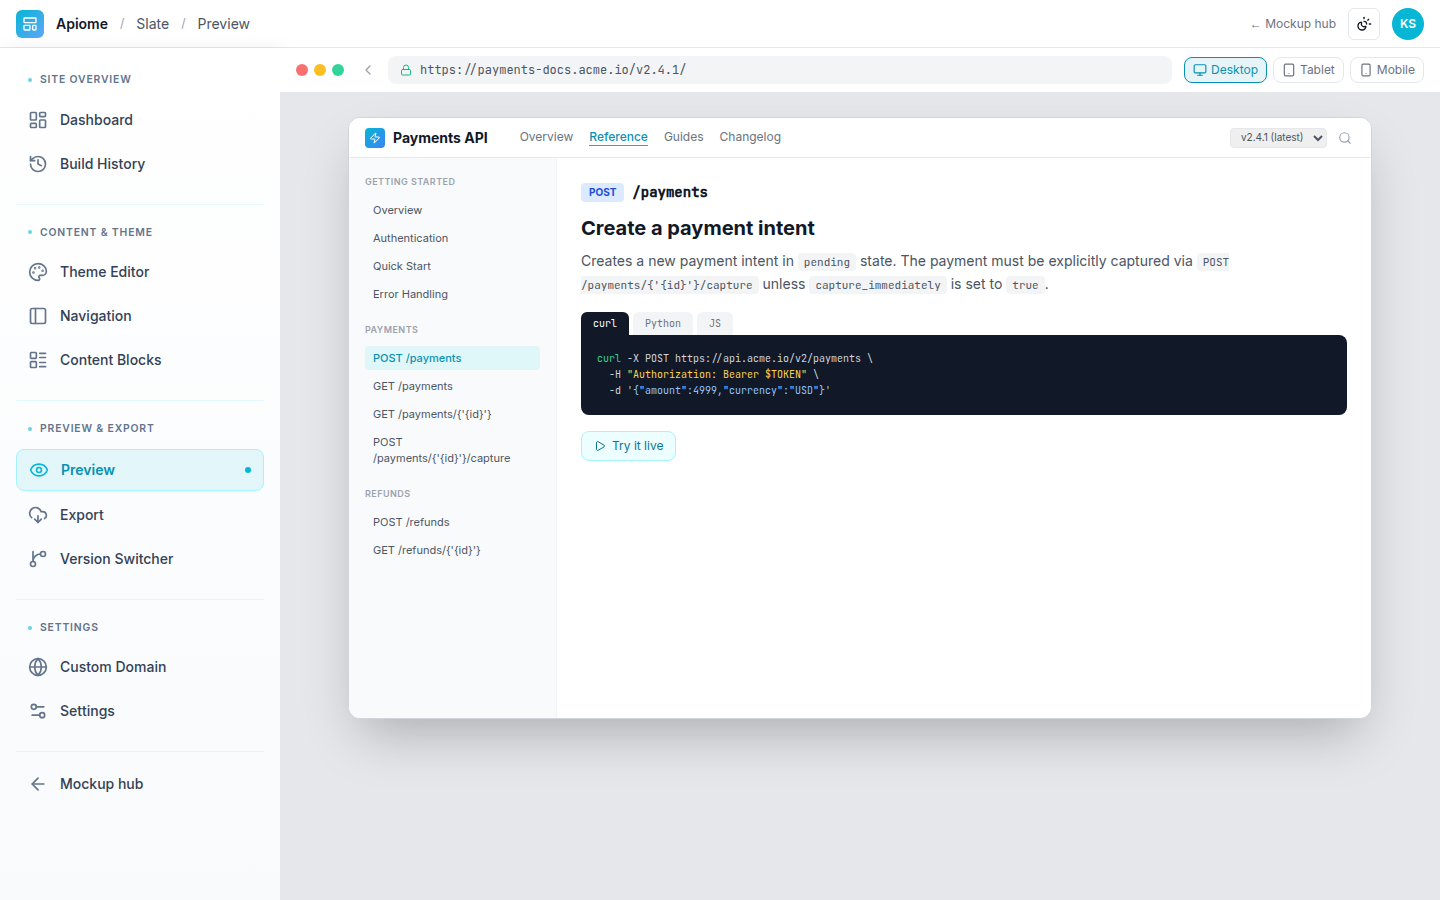This screenshot has width=1440, height=900.
Task: Click the Navigation panel icon
Action: coord(38,316)
